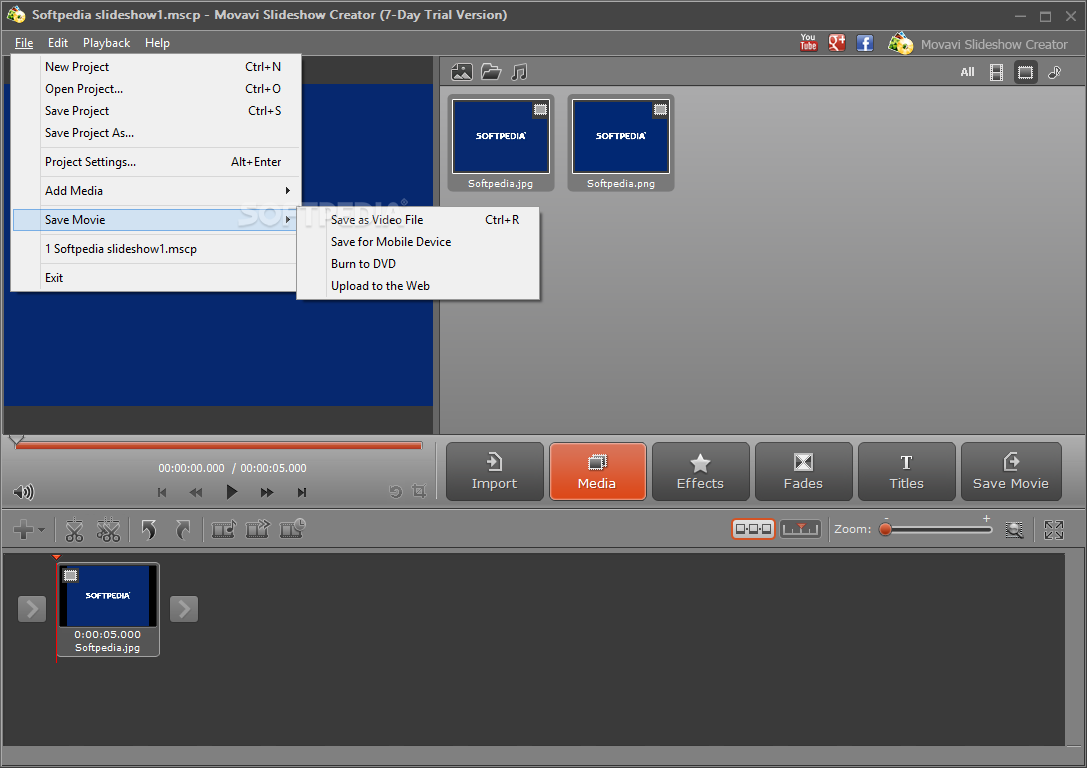Click the add images icon in media panel
The image size is (1087, 768).
(x=462, y=72)
